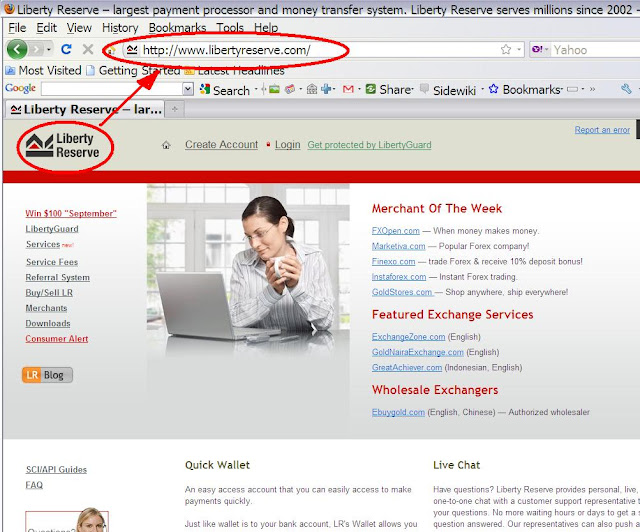640x532 pixels.
Task: Open the Service Fees sidebar link
Action: [52, 262]
